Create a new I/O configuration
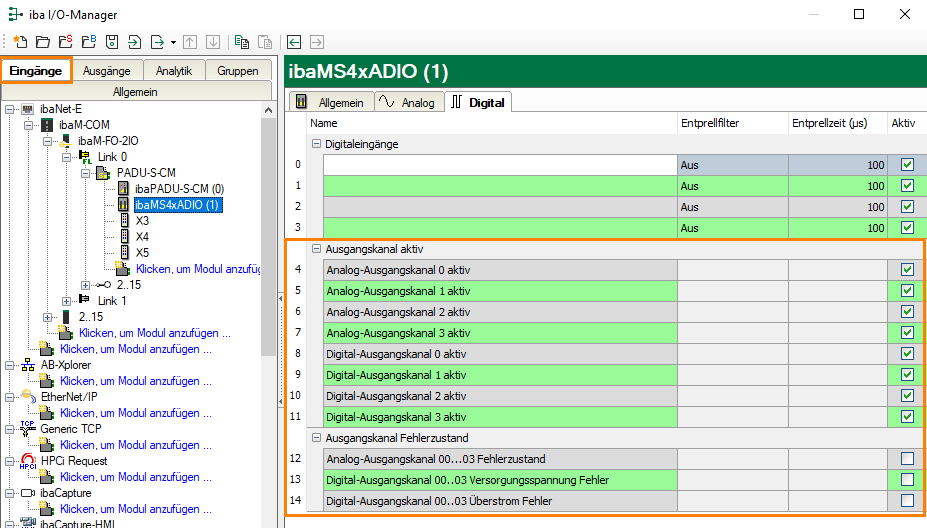The width and height of the screenshot is (927, 528). 20,42
